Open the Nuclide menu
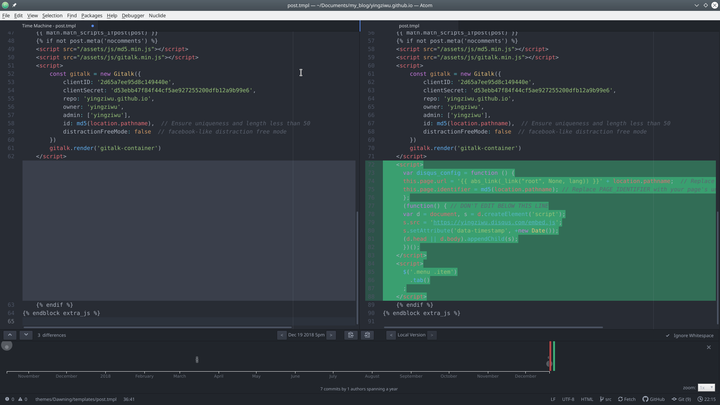This screenshot has width=720, height=405. (157, 16)
